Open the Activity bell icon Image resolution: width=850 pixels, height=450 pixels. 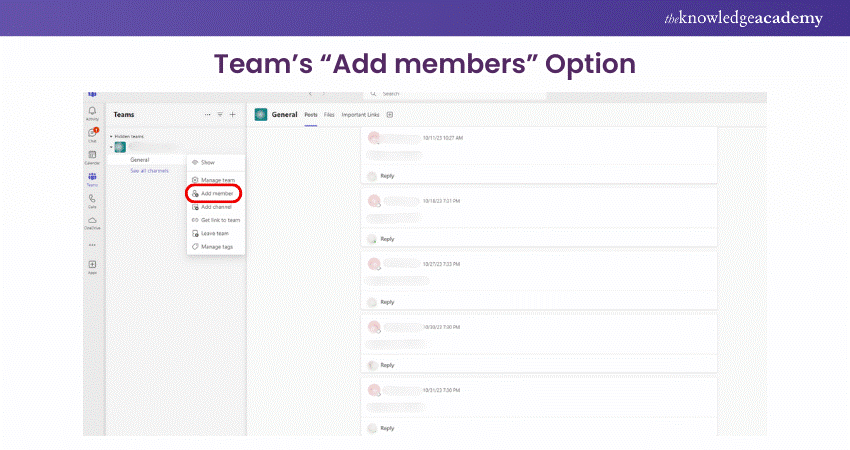click(92, 111)
